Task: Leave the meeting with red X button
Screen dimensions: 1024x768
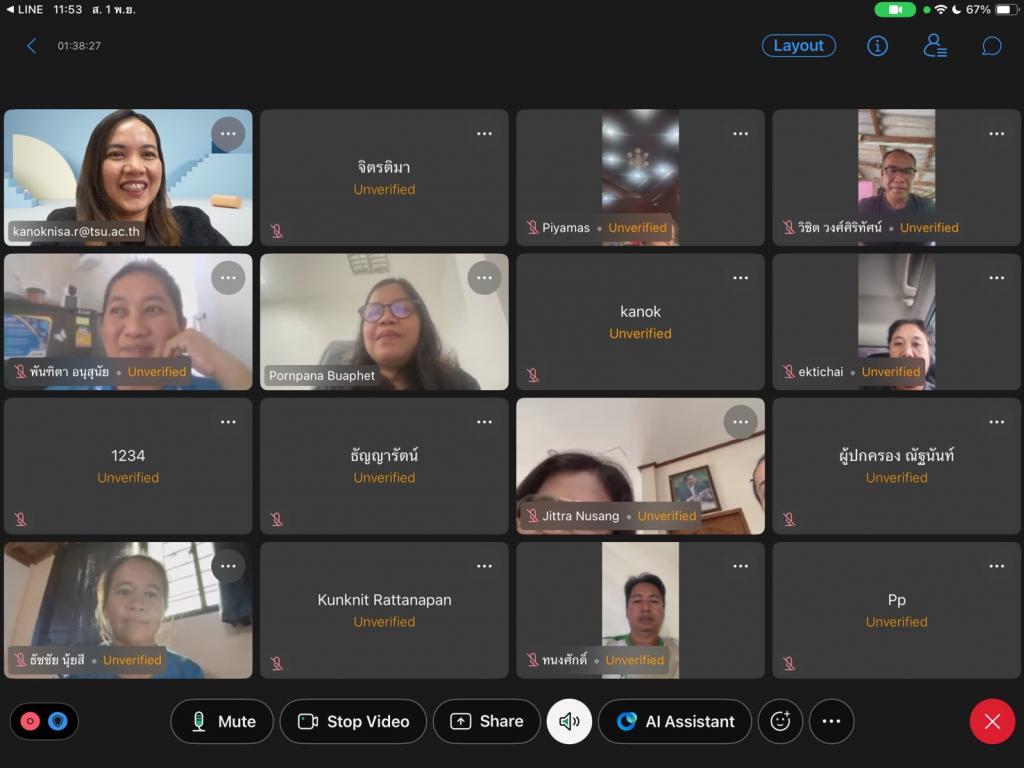Action: click(x=991, y=721)
